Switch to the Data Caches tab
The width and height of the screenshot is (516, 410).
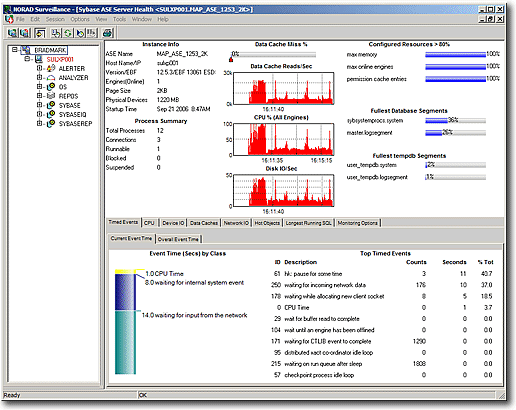pyautogui.click(x=204, y=223)
